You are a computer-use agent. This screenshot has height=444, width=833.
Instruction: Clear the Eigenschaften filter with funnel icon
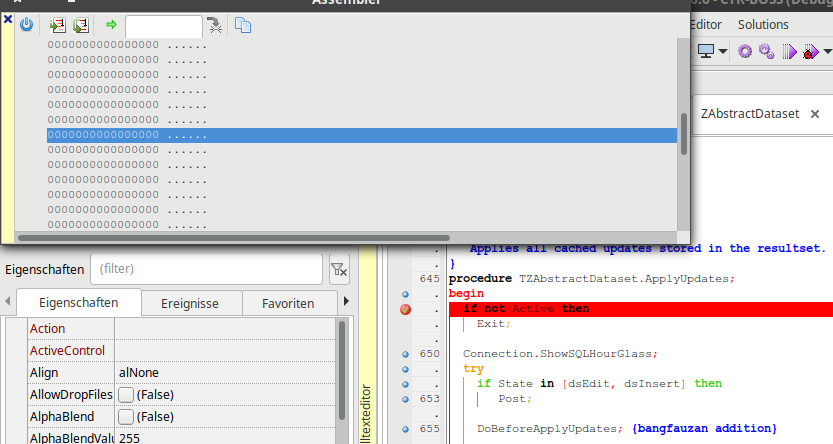(339, 269)
